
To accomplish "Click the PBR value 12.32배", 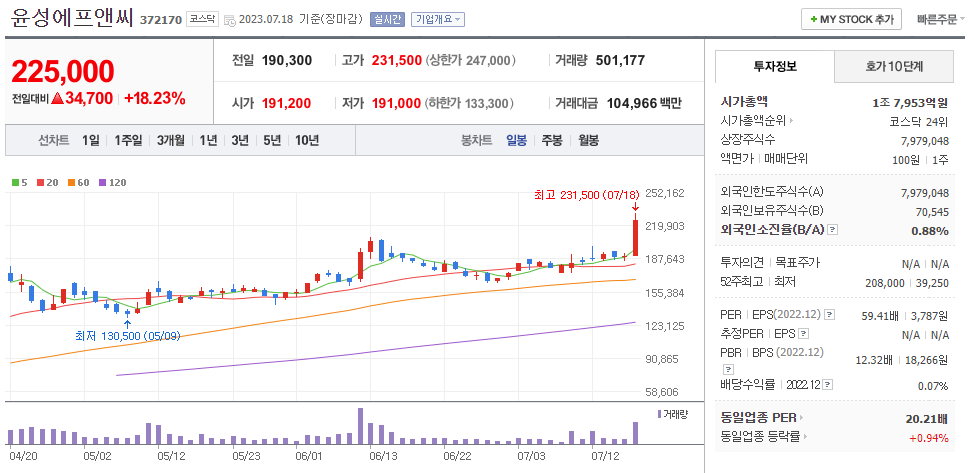I will (x=872, y=360).
